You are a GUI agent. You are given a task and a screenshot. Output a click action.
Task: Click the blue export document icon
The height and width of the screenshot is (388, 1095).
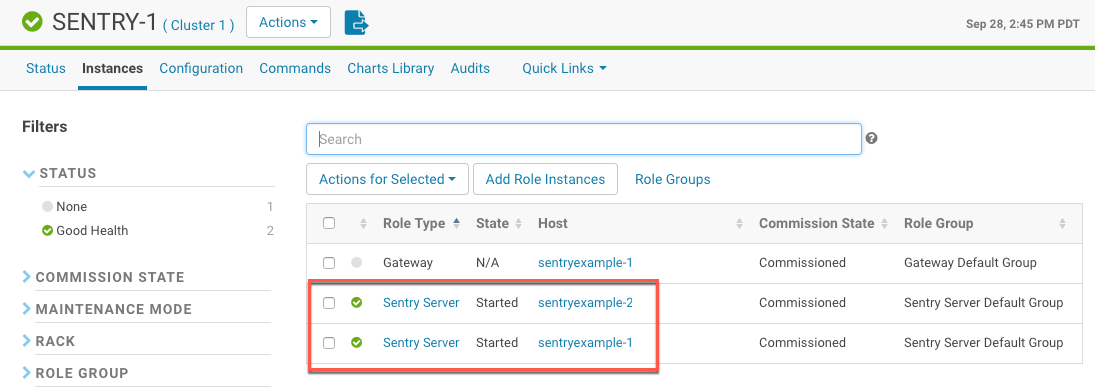(356, 23)
